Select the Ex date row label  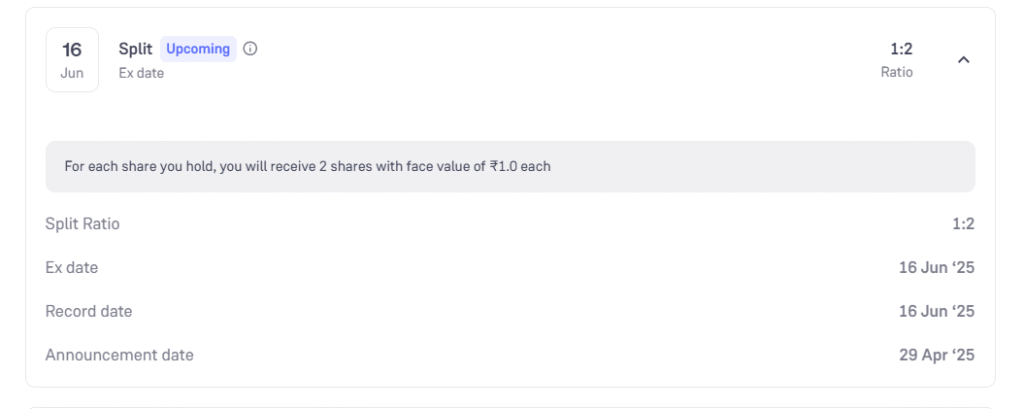pyautogui.click(x=72, y=268)
